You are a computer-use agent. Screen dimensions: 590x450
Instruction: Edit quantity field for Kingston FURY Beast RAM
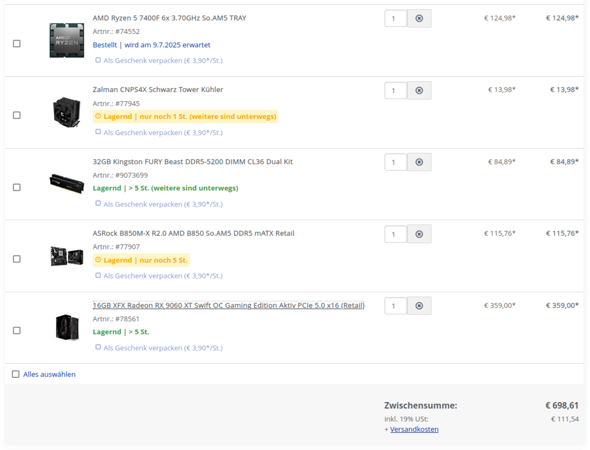[395, 162]
